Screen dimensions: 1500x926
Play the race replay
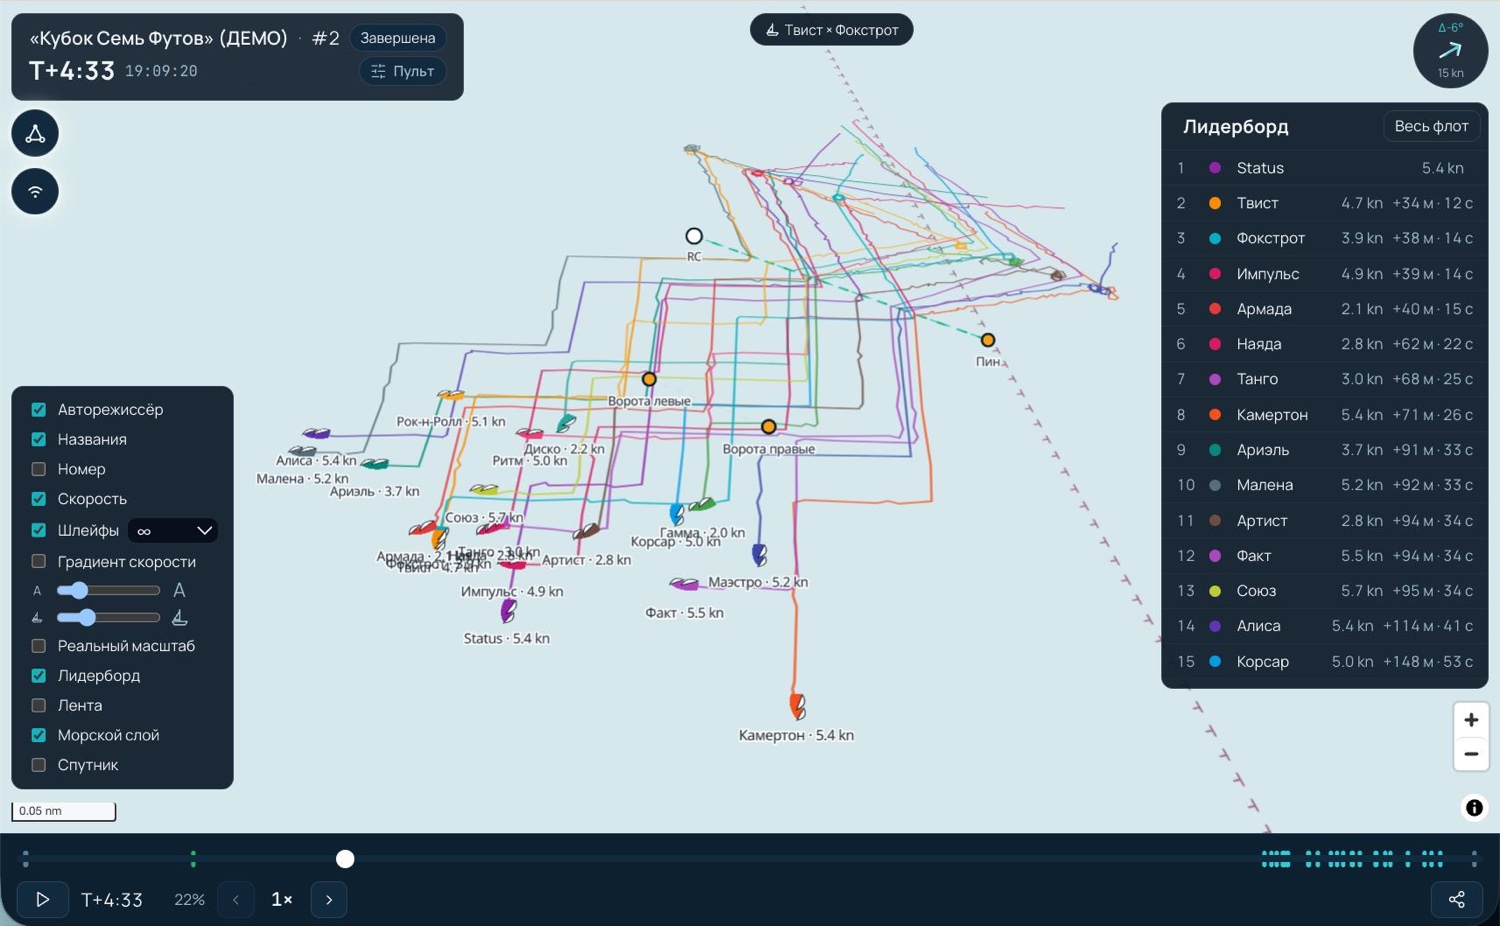pos(43,900)
